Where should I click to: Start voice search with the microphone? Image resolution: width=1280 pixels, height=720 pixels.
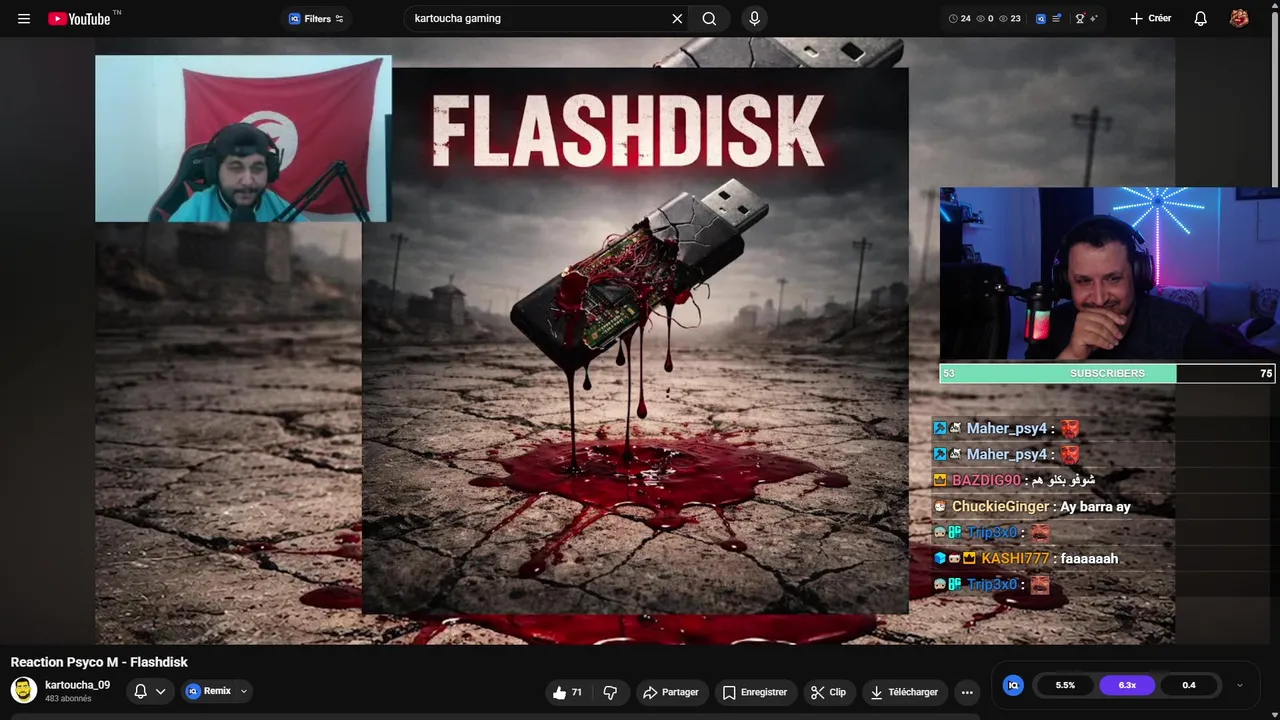(754, 18)
